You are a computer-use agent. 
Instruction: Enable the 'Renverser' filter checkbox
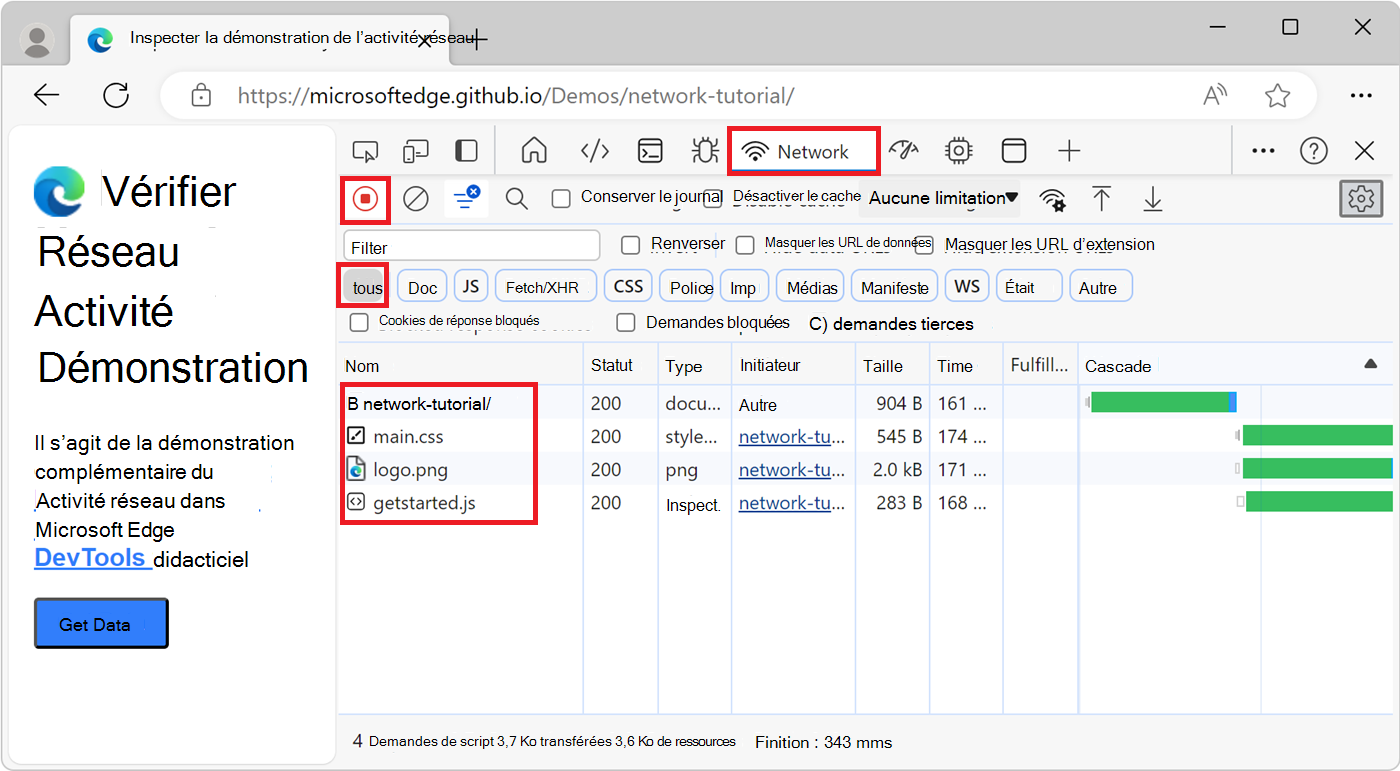pos(630,244)
